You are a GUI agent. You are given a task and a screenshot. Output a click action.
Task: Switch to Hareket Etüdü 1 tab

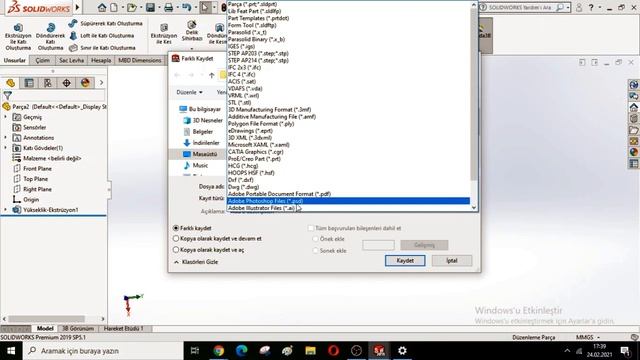[x=124, y=329]
